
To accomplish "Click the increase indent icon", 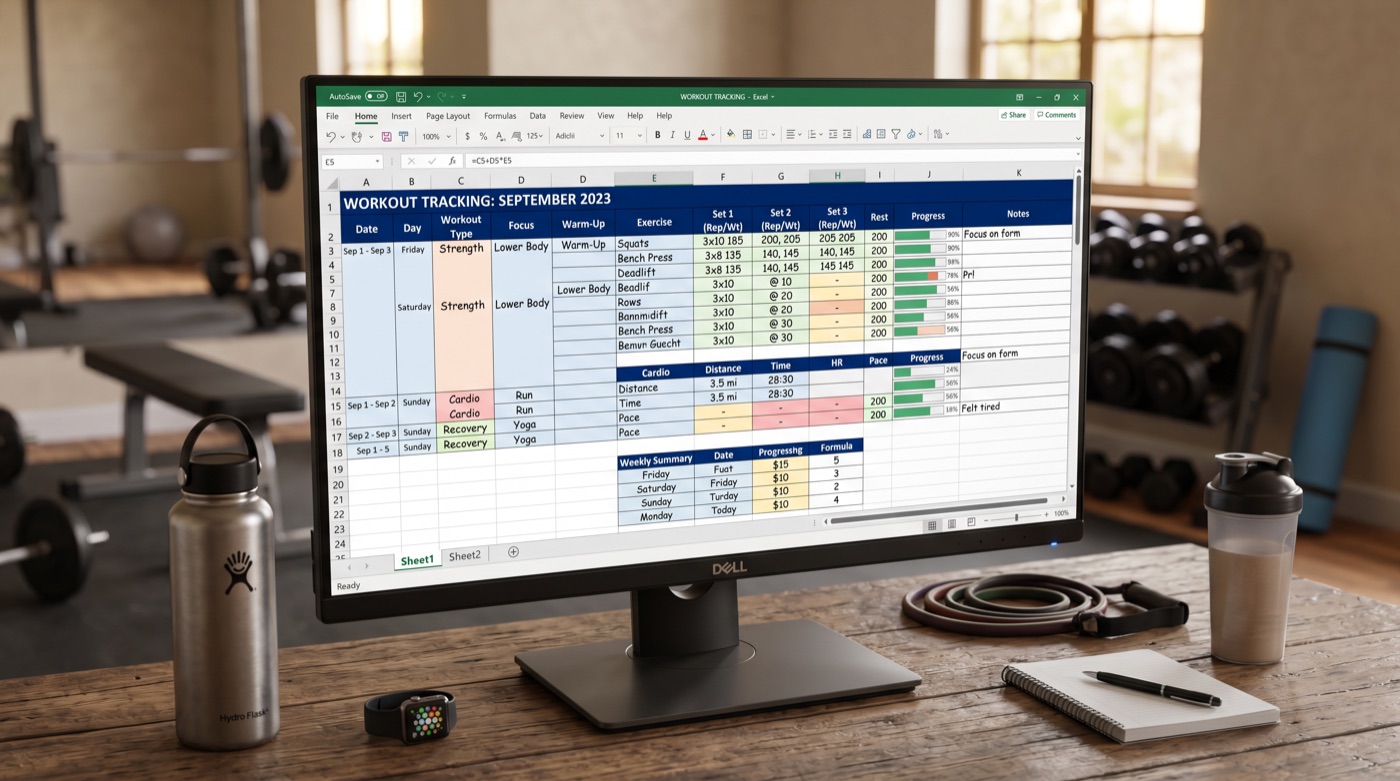I will 847,134.
